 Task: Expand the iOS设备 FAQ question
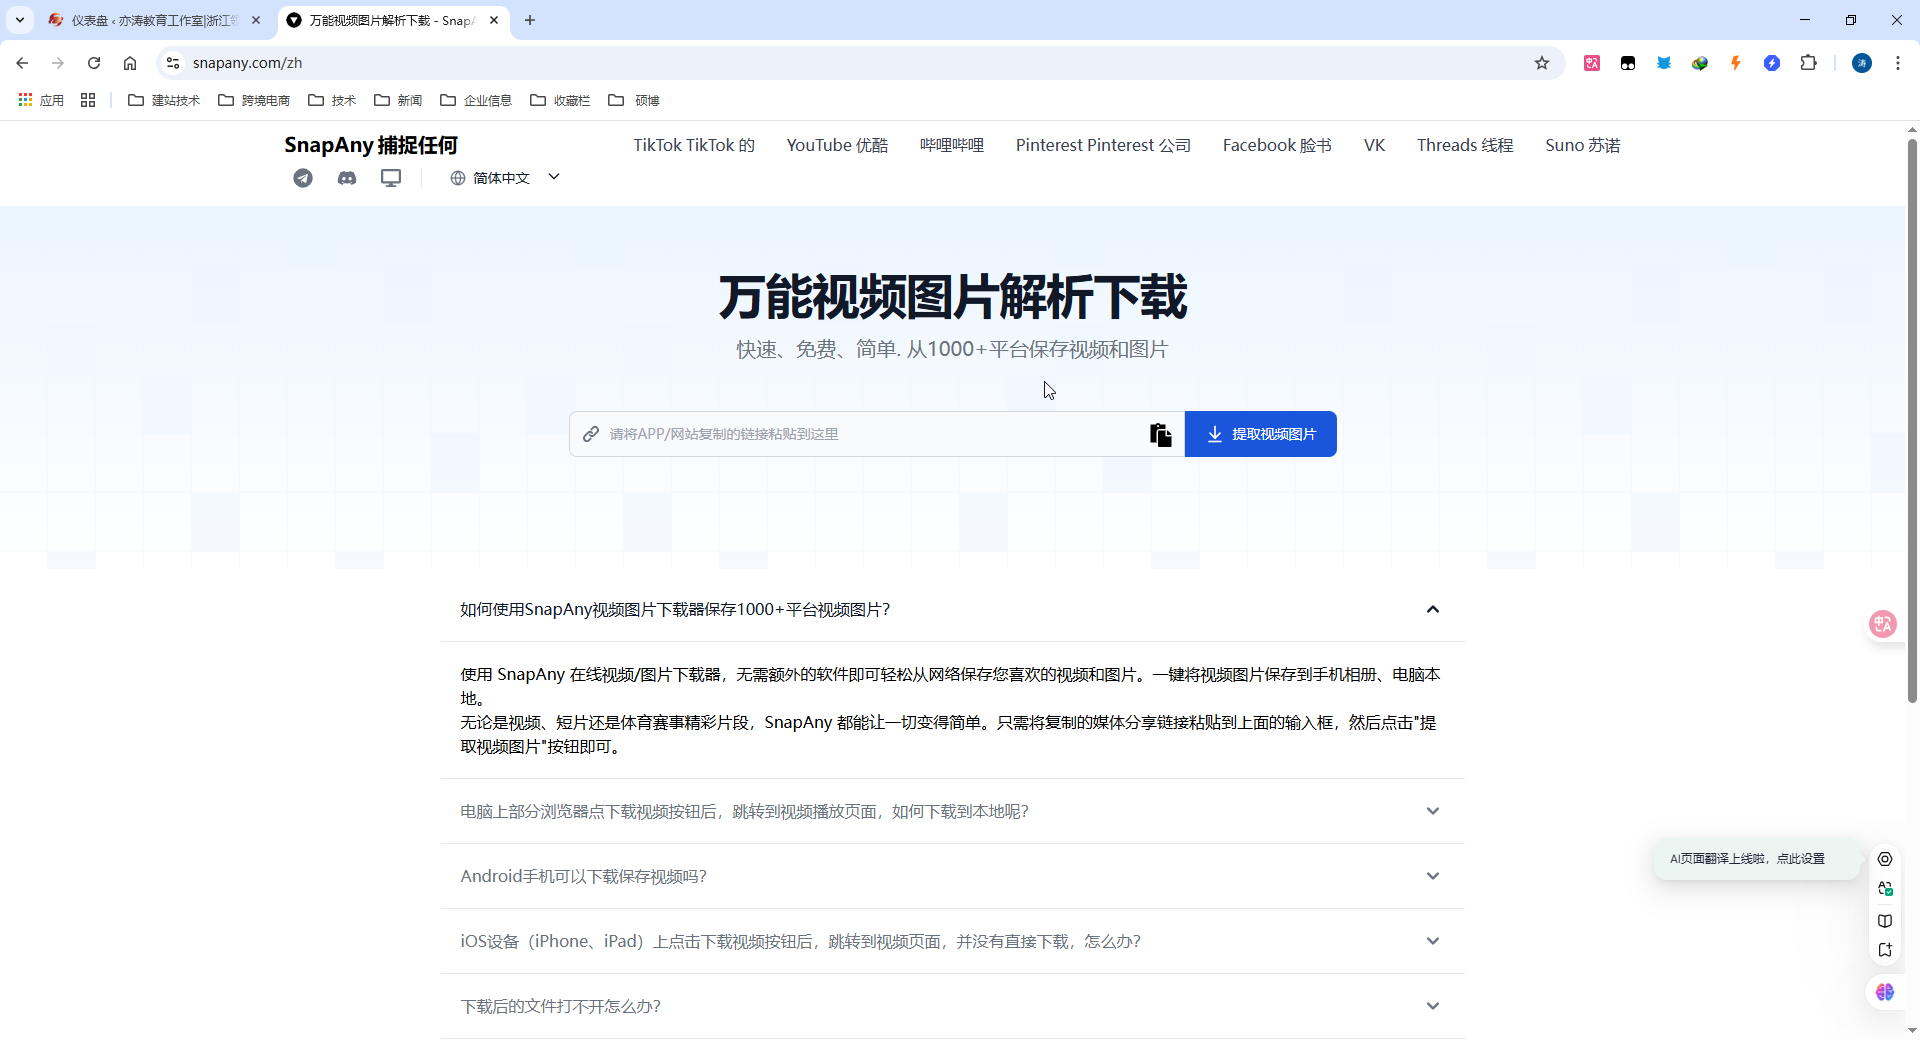tap(952, 941)
